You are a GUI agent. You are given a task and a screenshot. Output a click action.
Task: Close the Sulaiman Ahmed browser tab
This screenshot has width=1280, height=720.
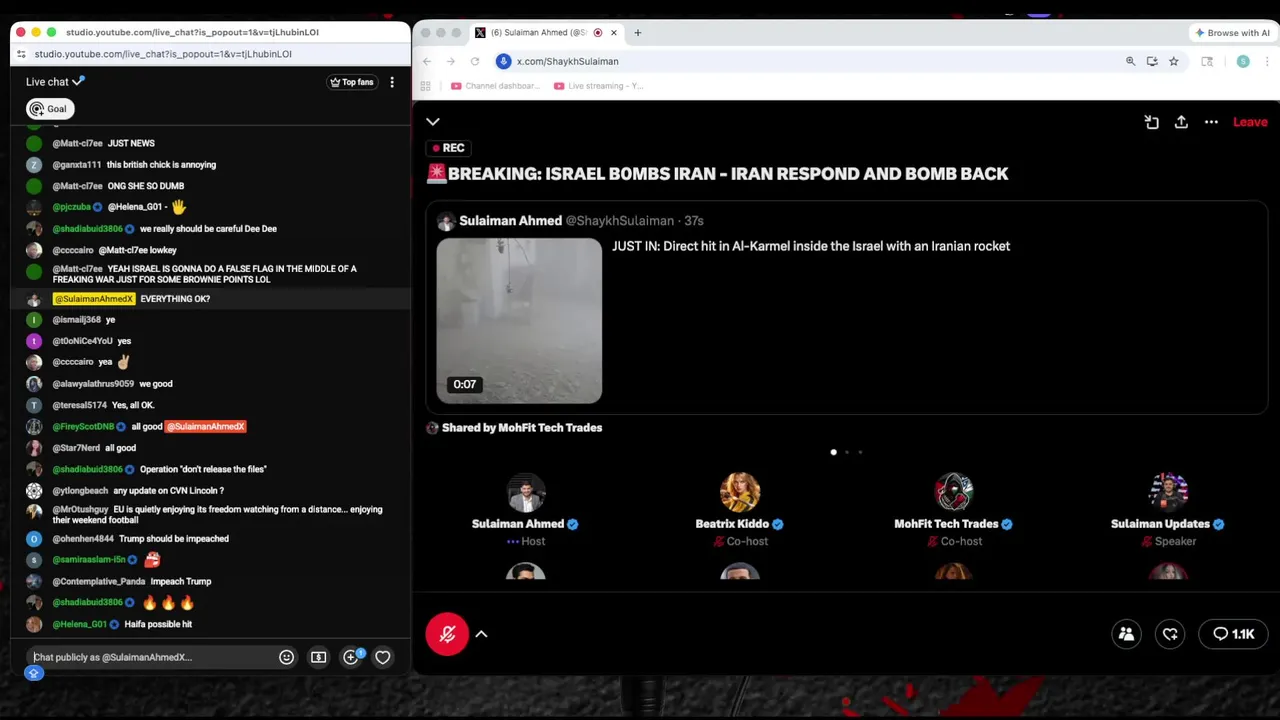(614, 33)
